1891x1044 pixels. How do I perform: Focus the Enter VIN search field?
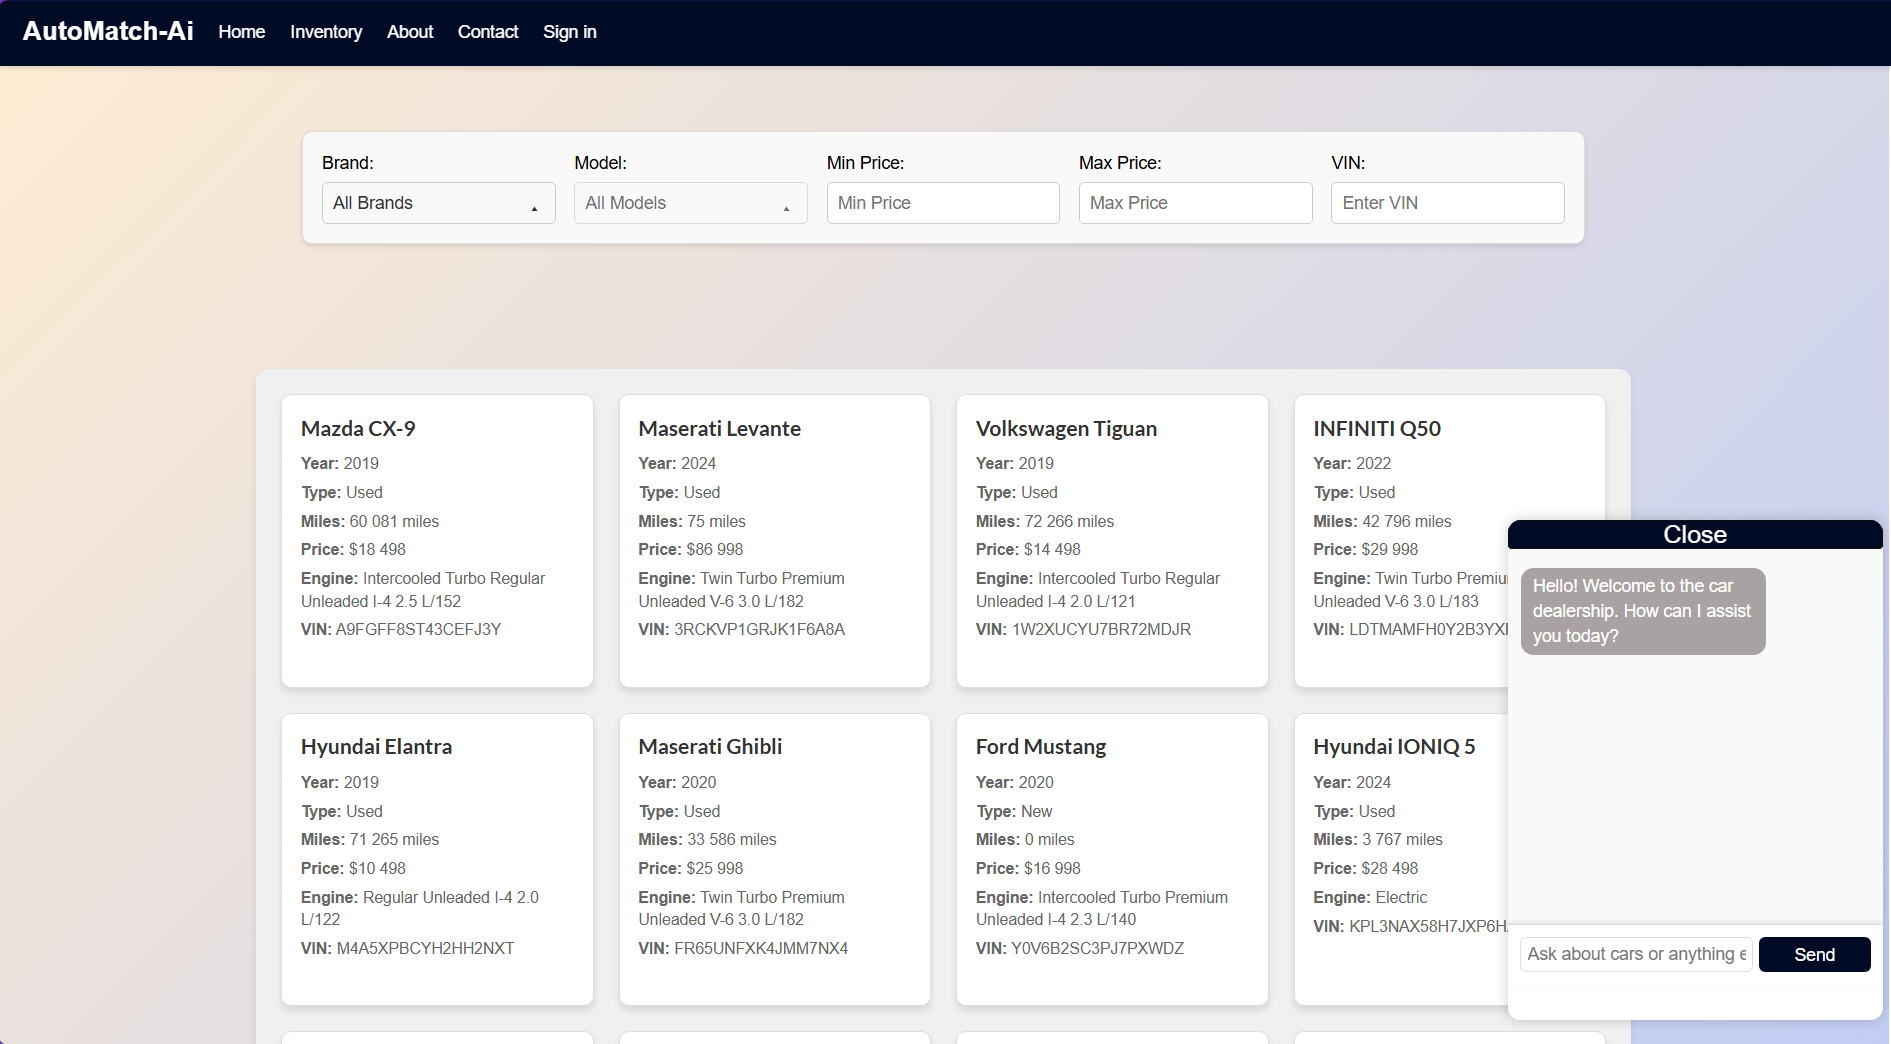point(1448,203)
